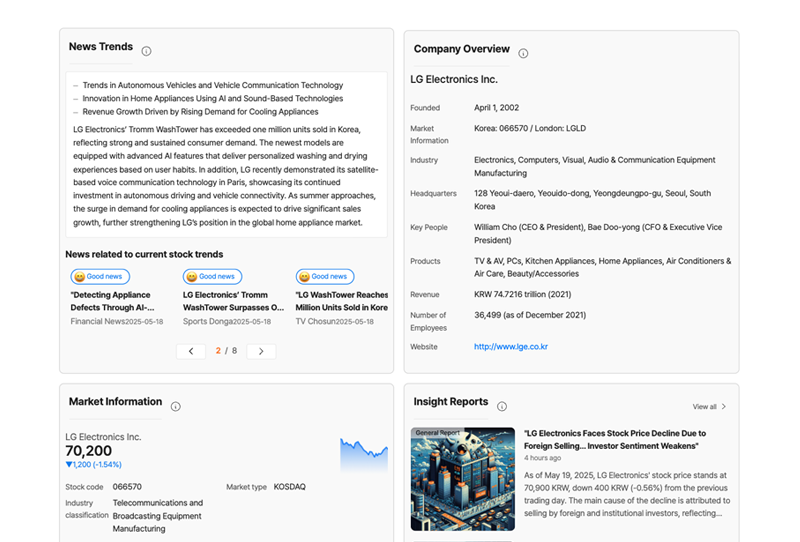The height and width of the screenshot is (542, 800).
Task: Click the 70,200 stock price value
Action: tap(88, 451)
